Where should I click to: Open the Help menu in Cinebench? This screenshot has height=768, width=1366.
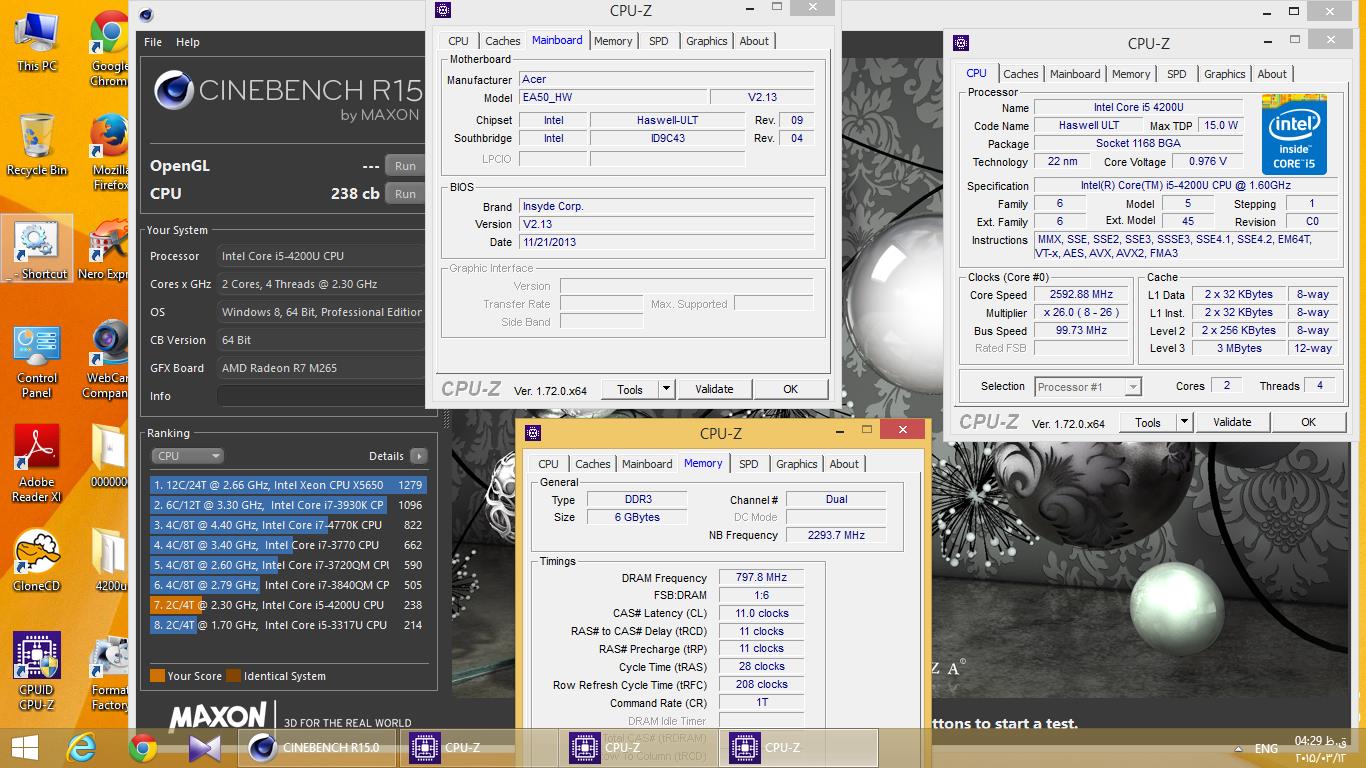click(x=188, y=42)
